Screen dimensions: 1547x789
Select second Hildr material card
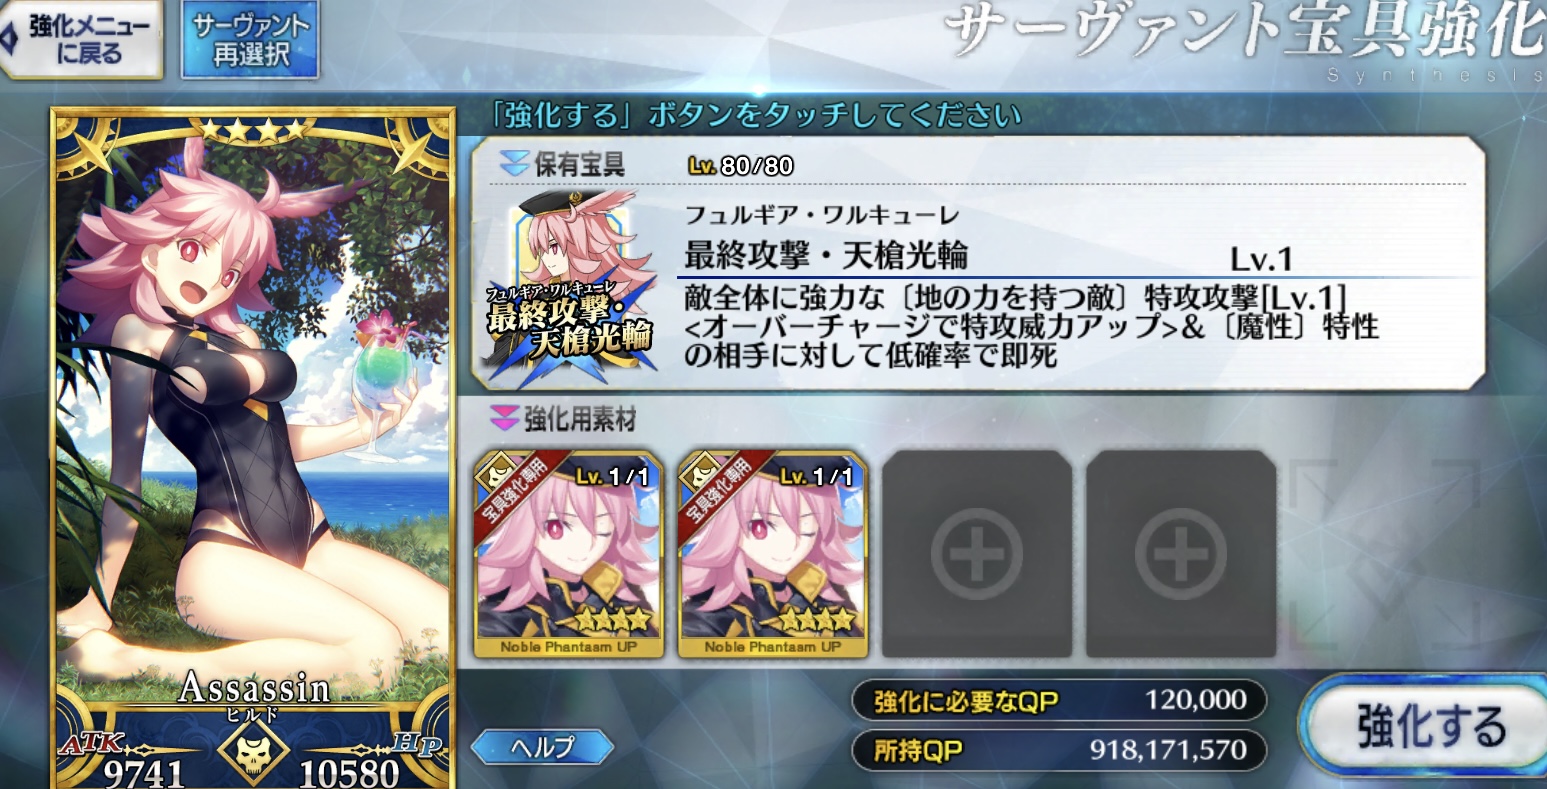[771, 553]
